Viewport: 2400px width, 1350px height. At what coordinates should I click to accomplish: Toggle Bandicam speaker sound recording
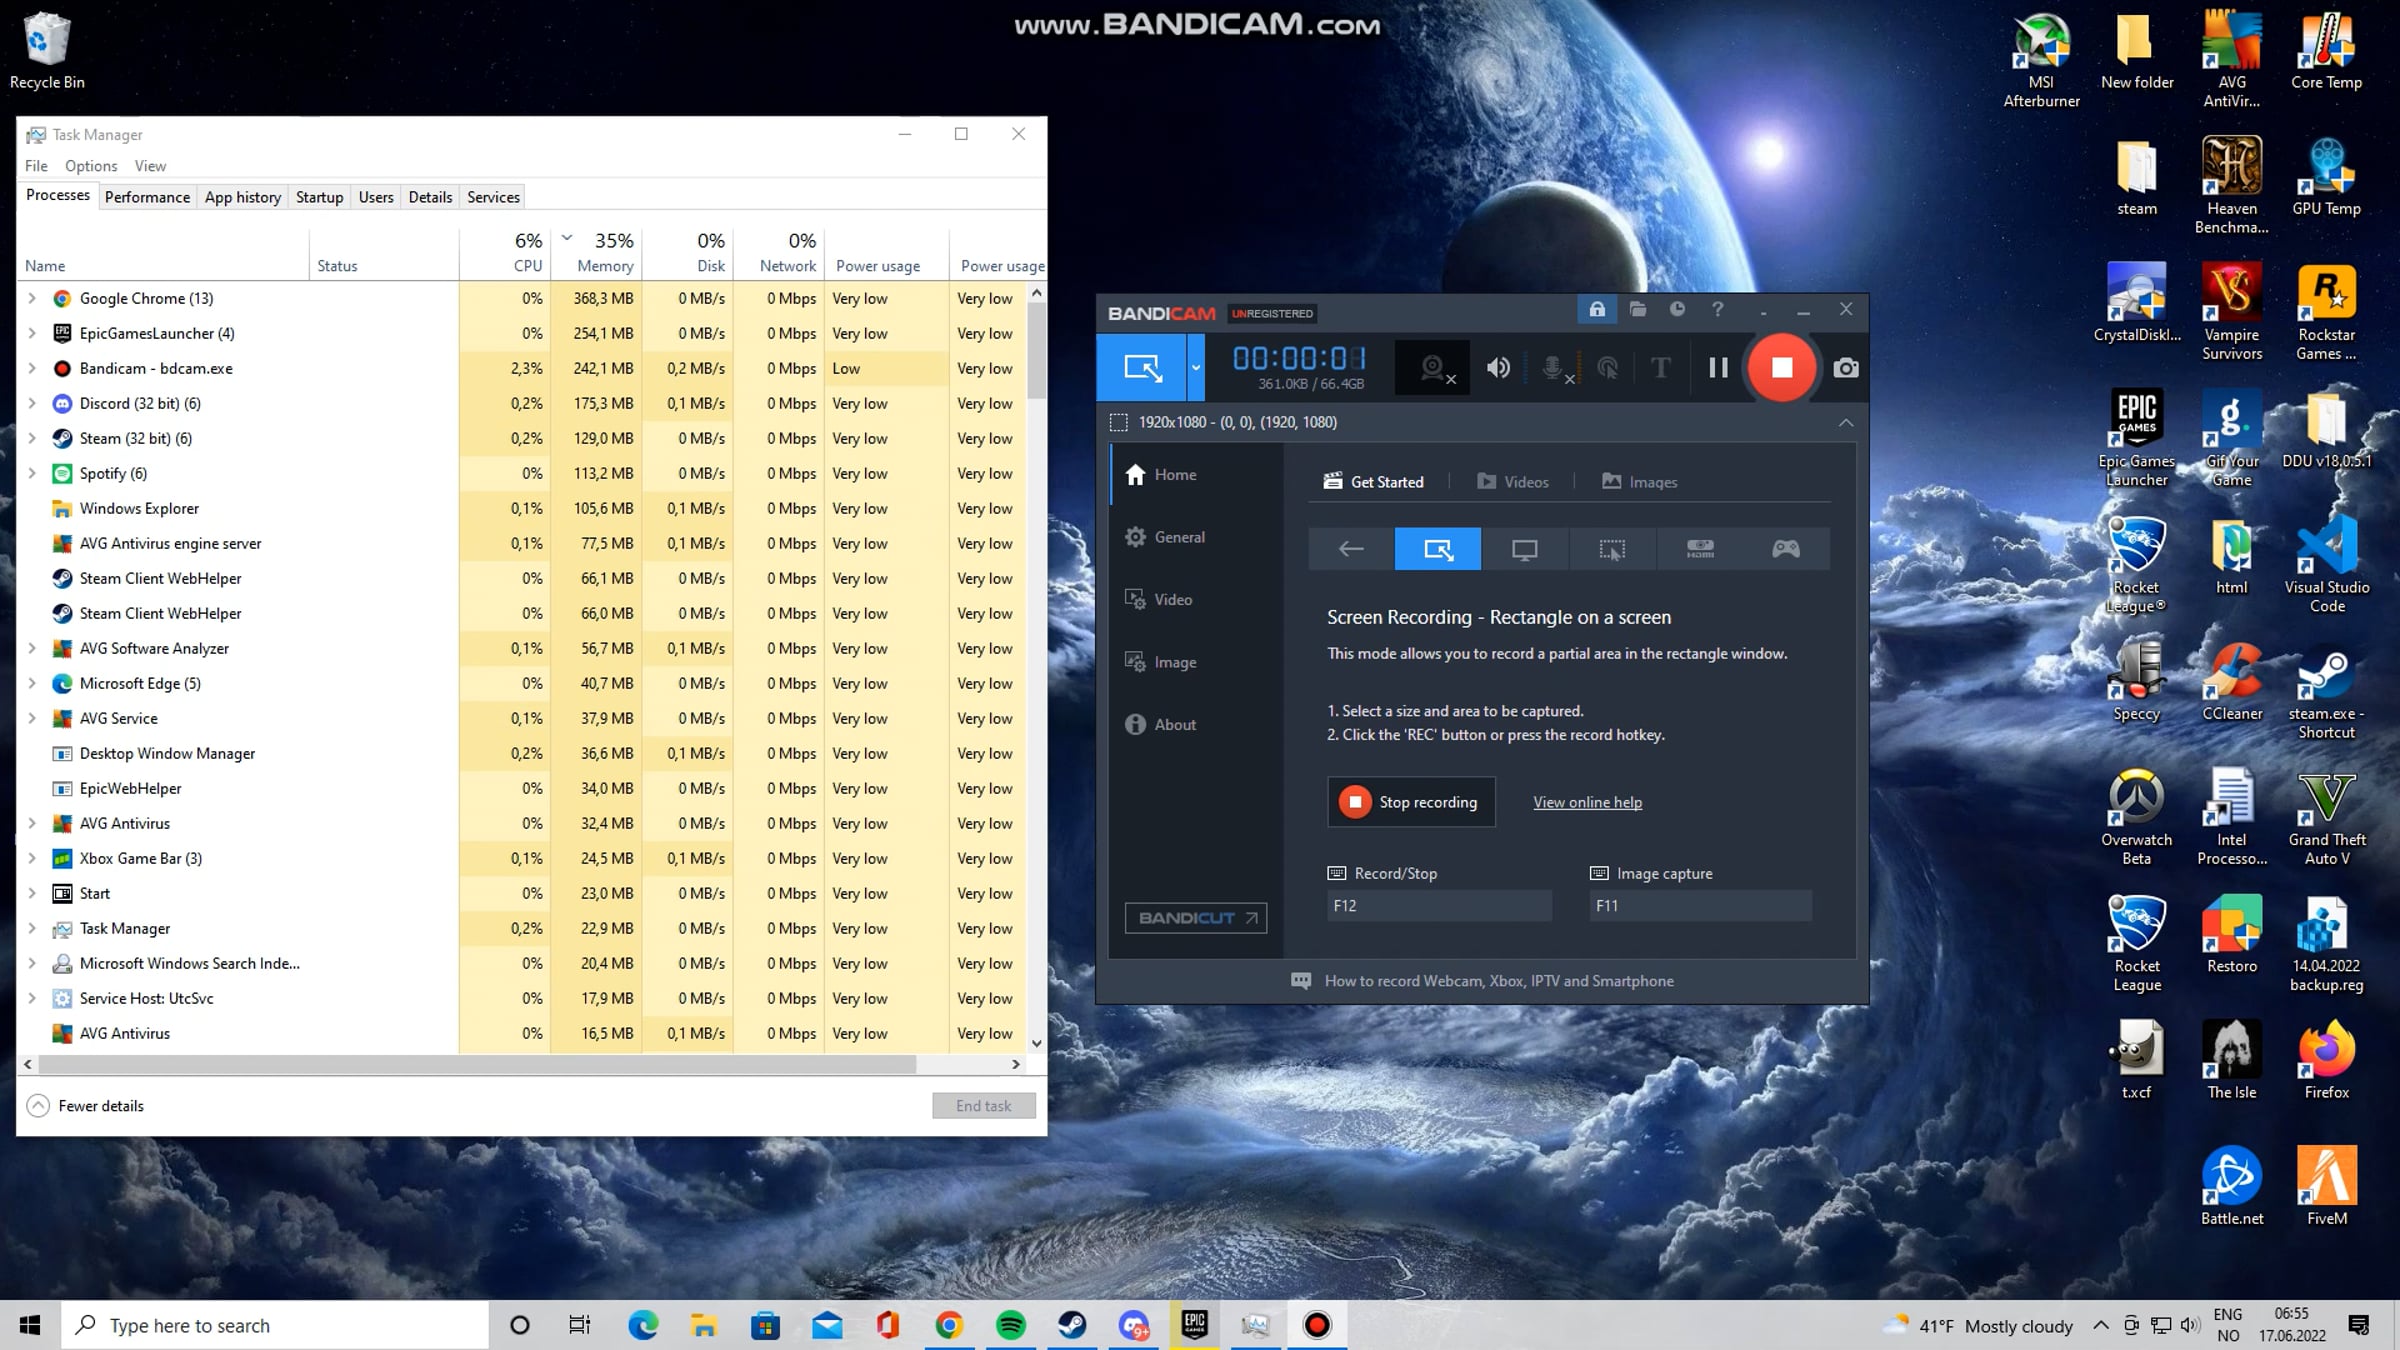tap(1498, 368)
